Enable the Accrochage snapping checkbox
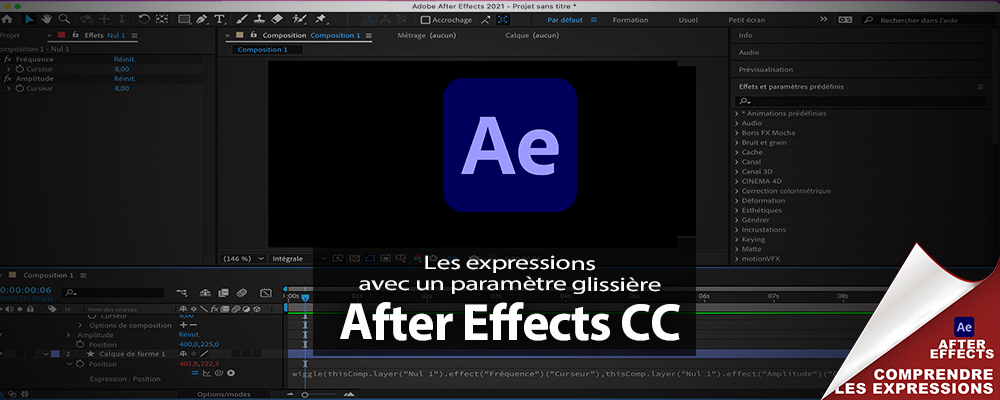Viewport: 1000px width, 400px height. point(425,20)
